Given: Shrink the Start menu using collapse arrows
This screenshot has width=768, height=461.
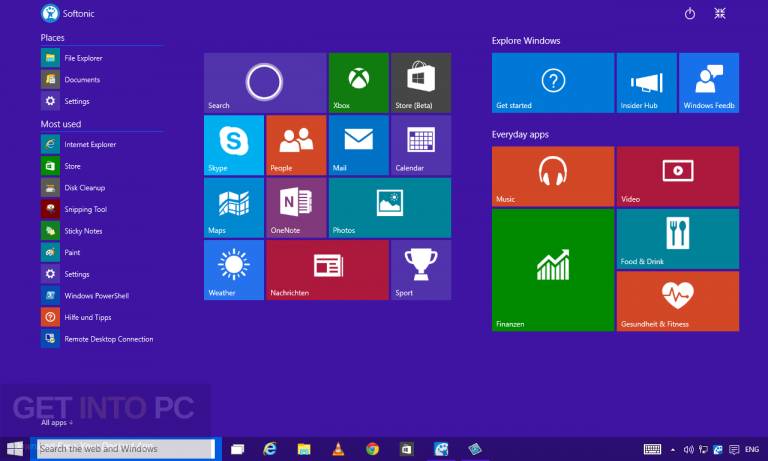Looking at the screenshot, I should (x=720, y=14).
